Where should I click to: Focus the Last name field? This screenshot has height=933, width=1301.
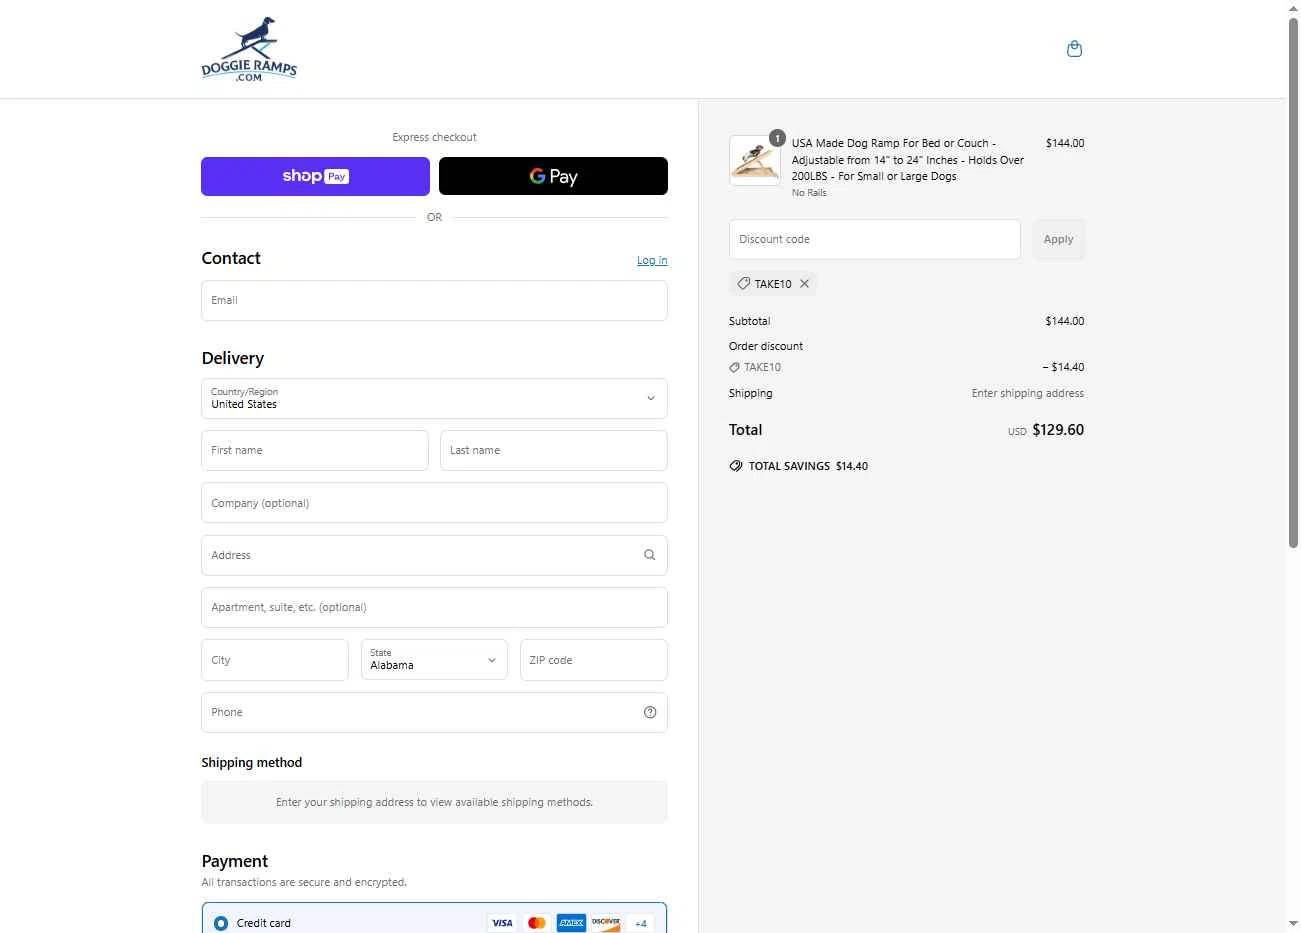pyautogui.click(x=554, y=450)
